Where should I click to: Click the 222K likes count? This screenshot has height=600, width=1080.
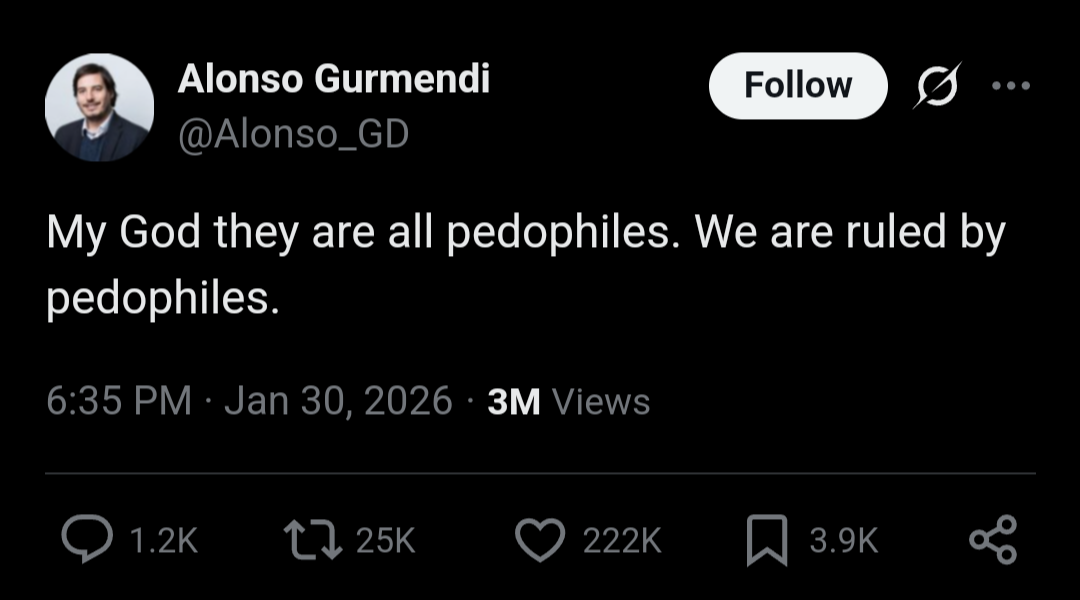point(621,541)
